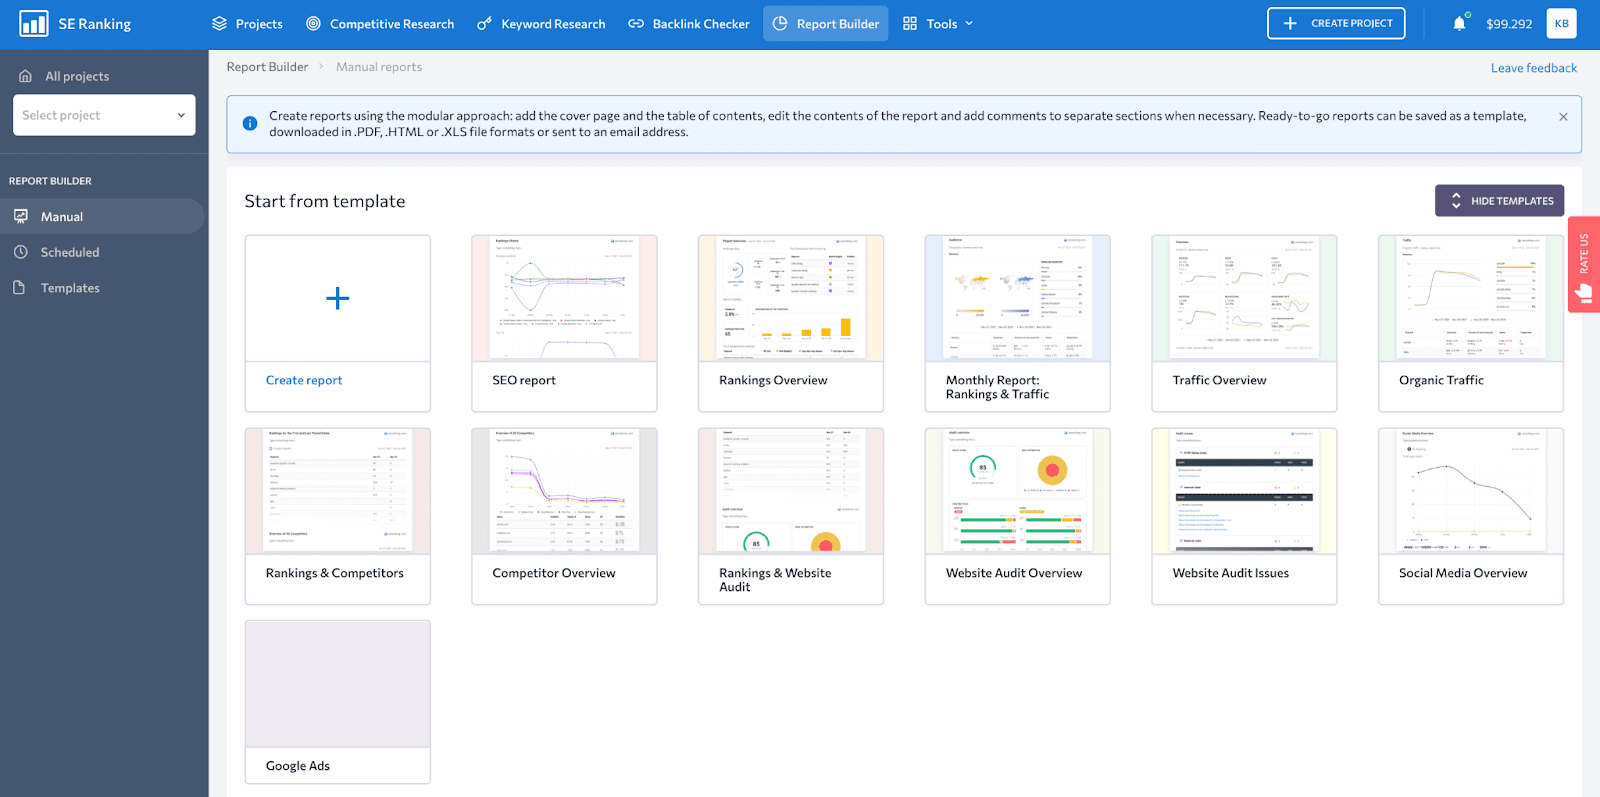
Task: Open the Google Ads template thumbnail
Action: [338, 684]
